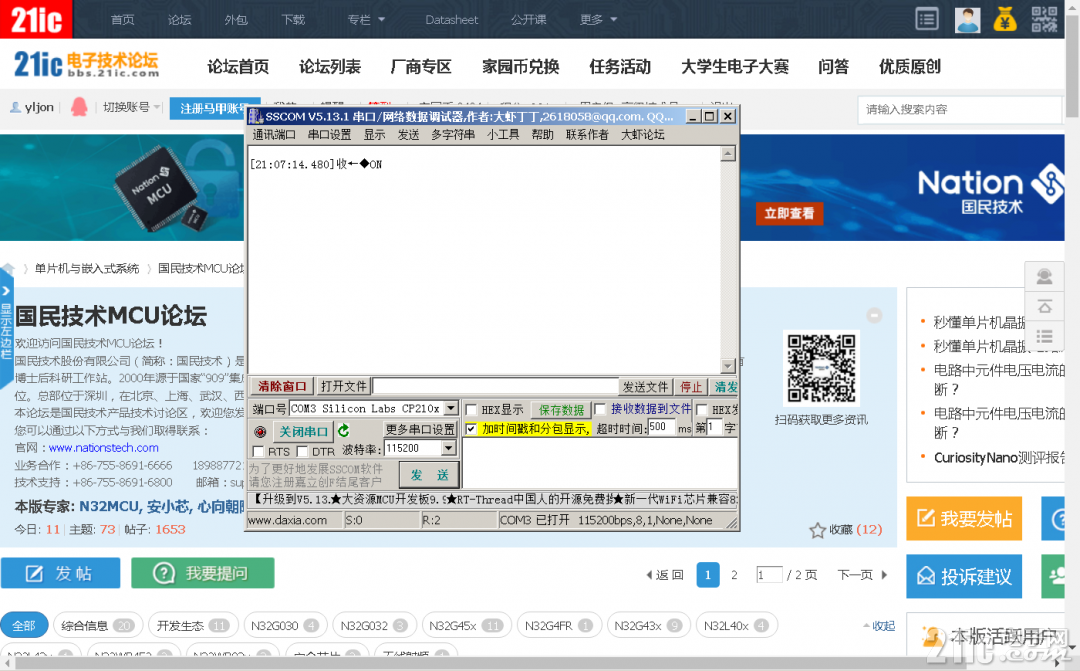
Task: Click the 关闭串口 button
Action: click(303, 431)
